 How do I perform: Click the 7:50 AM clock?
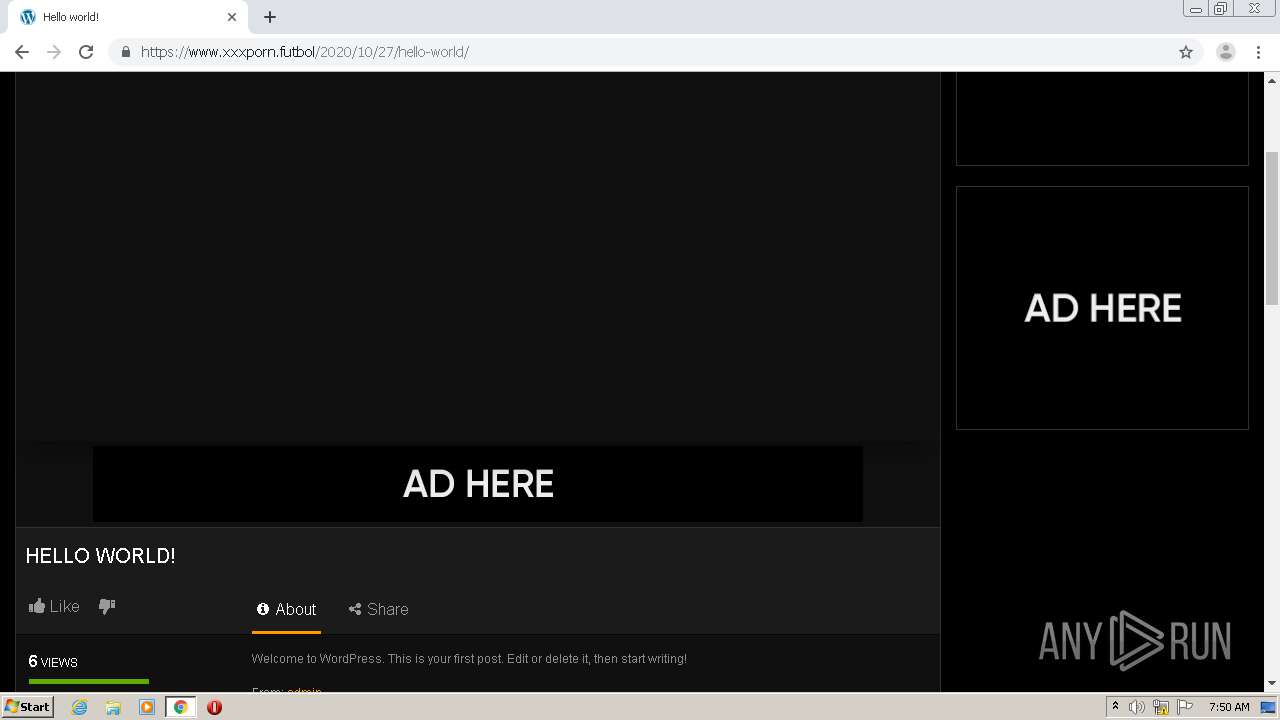click(1229, 707)
